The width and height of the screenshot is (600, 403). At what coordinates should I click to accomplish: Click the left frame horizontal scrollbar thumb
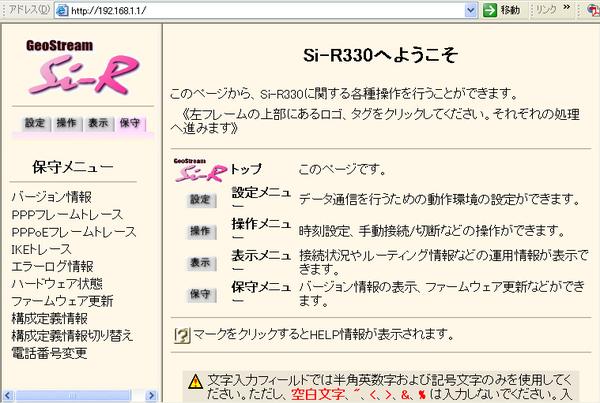(73, 395)
